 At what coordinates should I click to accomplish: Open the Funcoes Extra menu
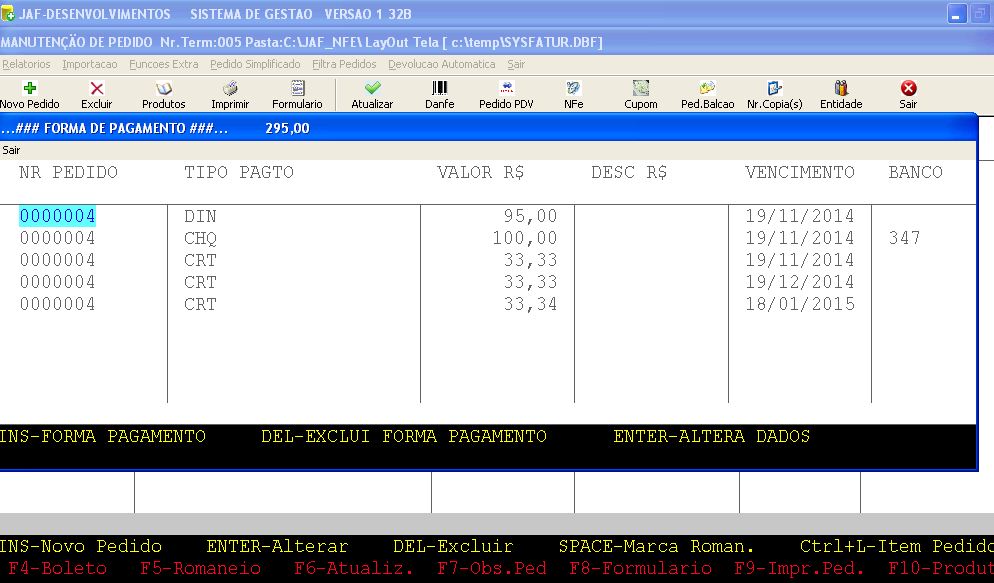[164, 64]
